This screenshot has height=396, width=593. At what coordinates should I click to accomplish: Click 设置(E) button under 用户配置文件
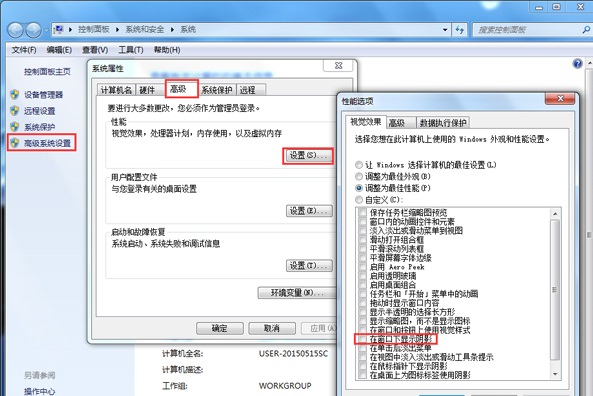point(309,211)
